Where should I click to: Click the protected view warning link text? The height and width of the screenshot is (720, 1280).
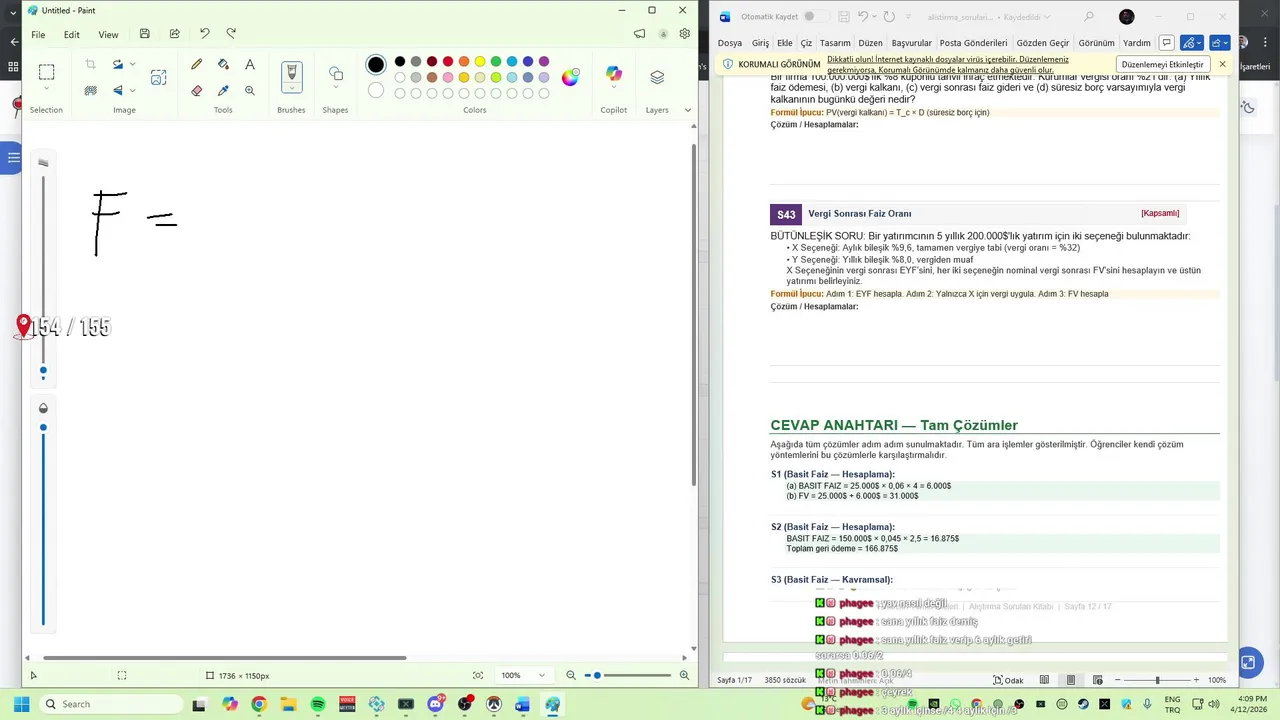tap(947, 65)
